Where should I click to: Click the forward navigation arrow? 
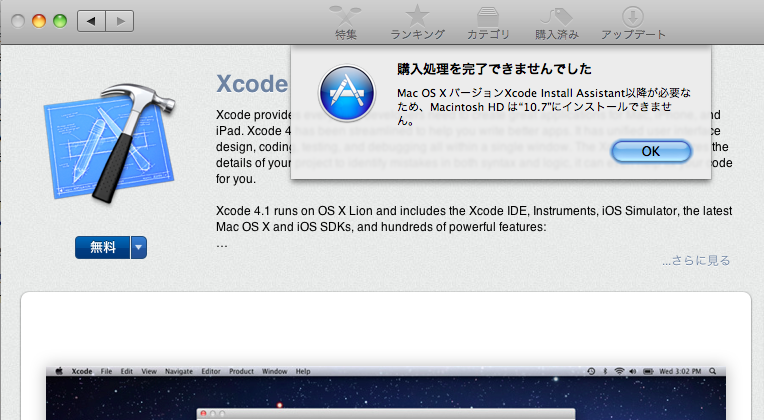[120, 21]
